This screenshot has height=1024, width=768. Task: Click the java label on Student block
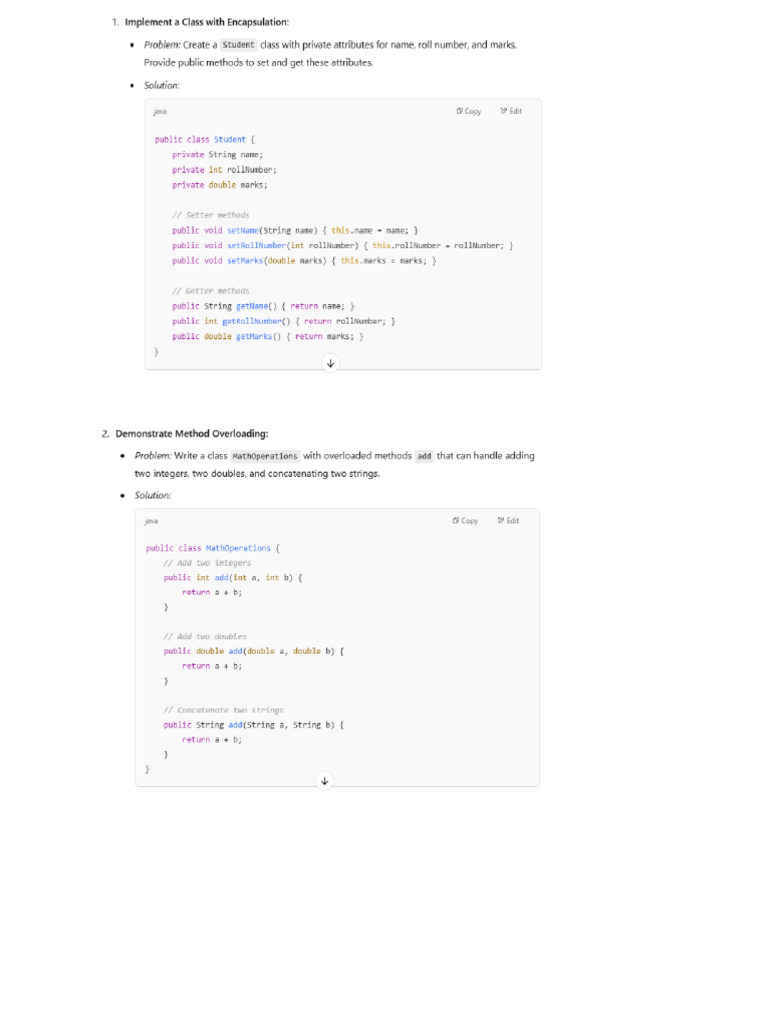point(160,111)
